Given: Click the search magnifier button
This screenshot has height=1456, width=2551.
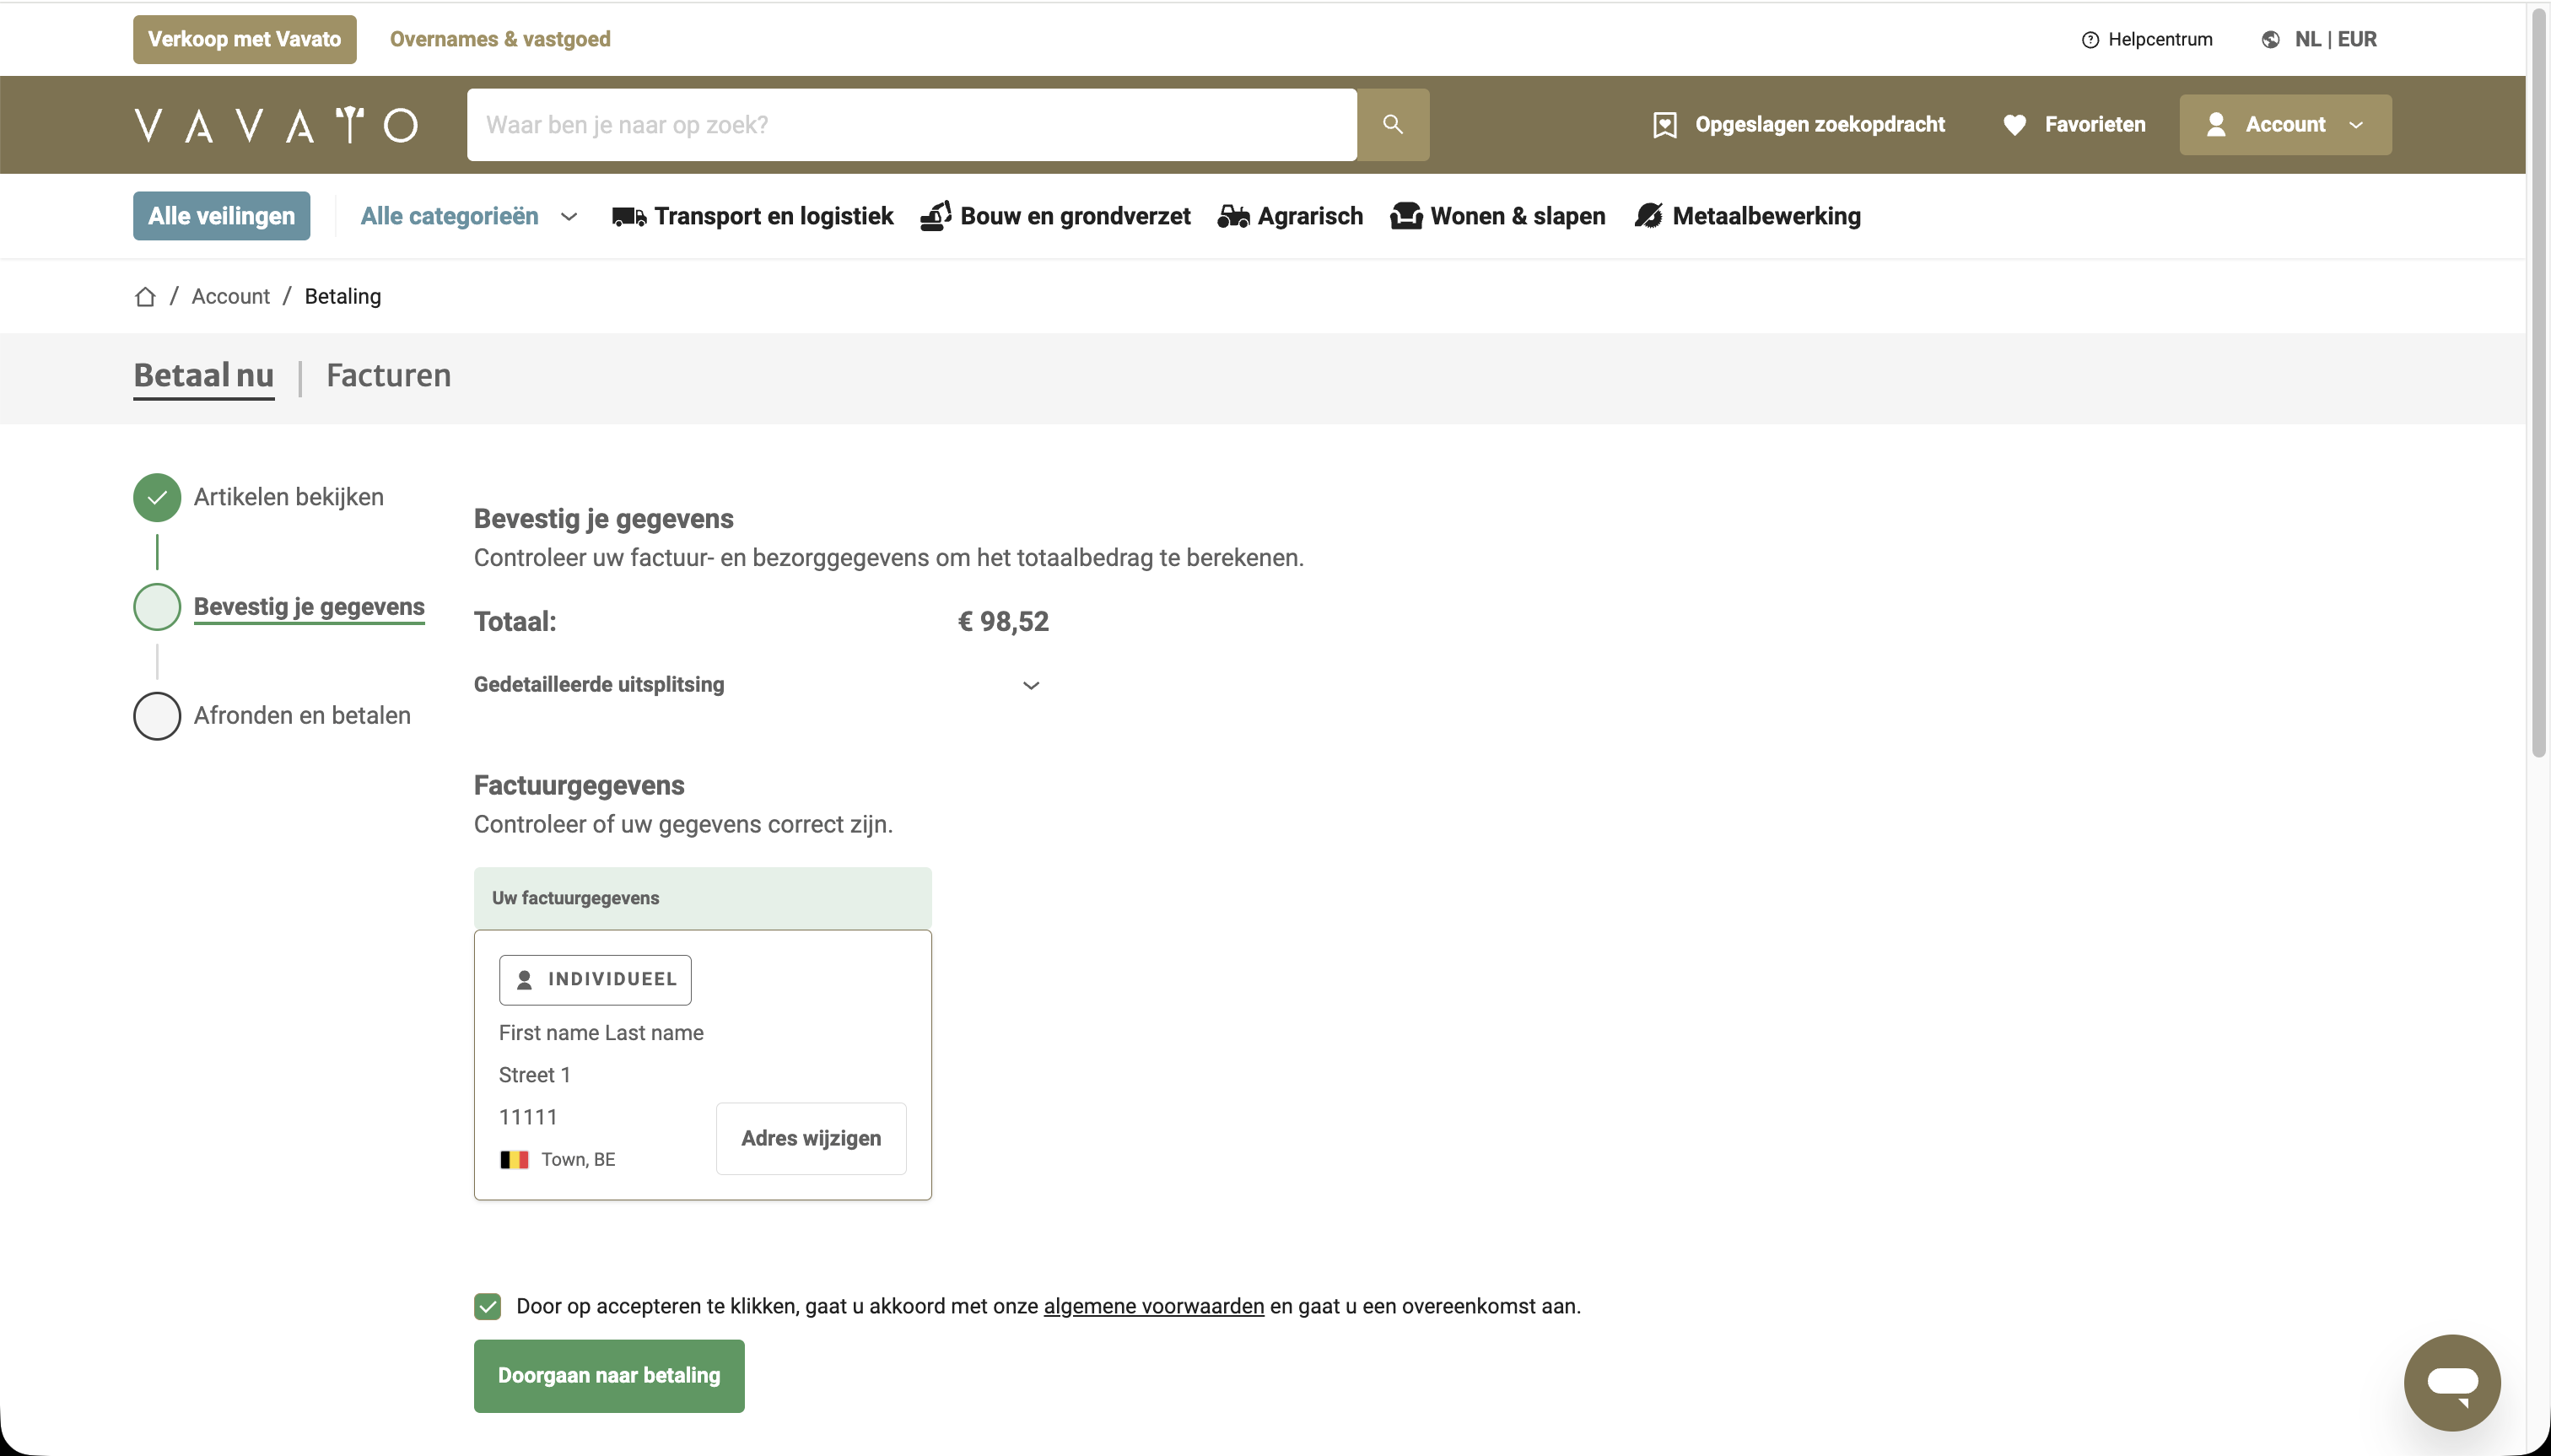Looking at the screenshot, I should coord(1392,124).
